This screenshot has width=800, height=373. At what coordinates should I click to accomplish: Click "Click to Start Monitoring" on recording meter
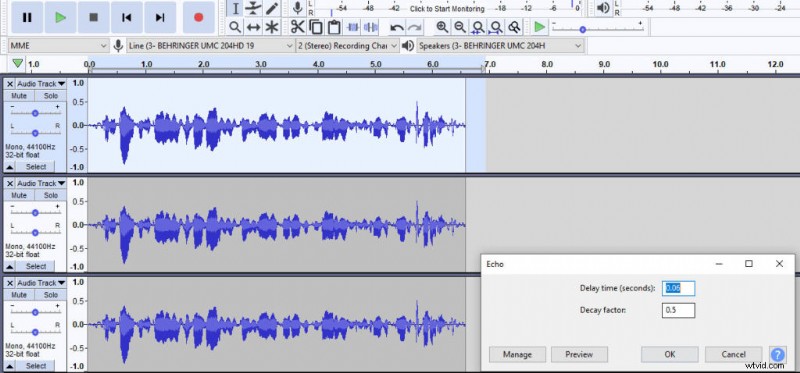point(447,9)
